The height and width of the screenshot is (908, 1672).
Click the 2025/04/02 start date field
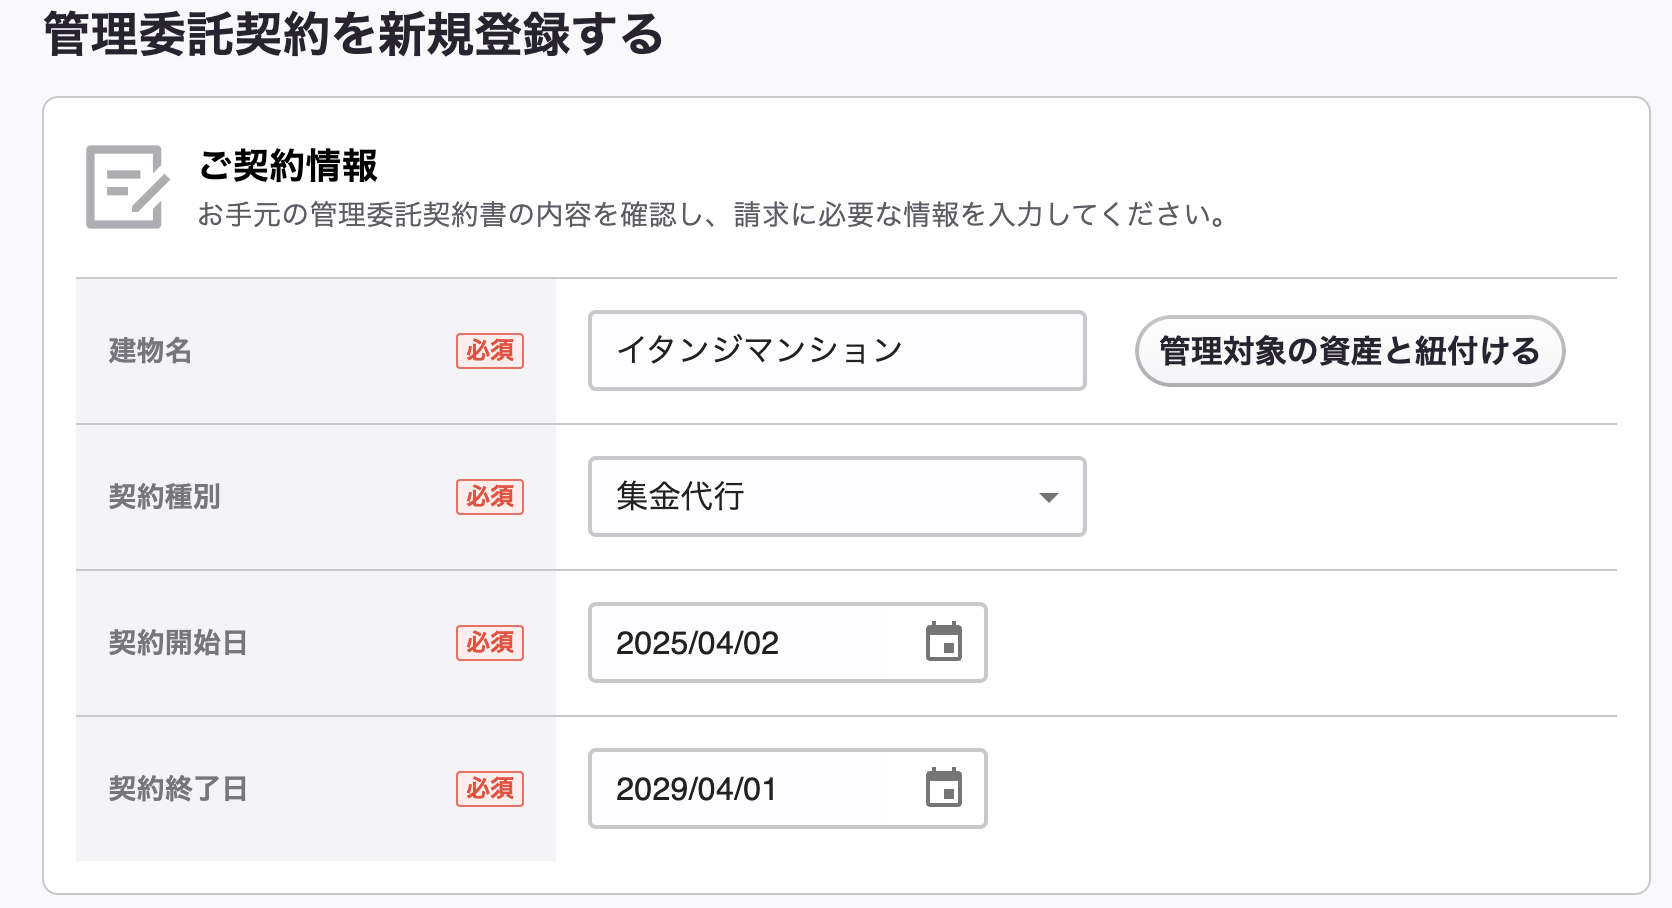[788, 643]
